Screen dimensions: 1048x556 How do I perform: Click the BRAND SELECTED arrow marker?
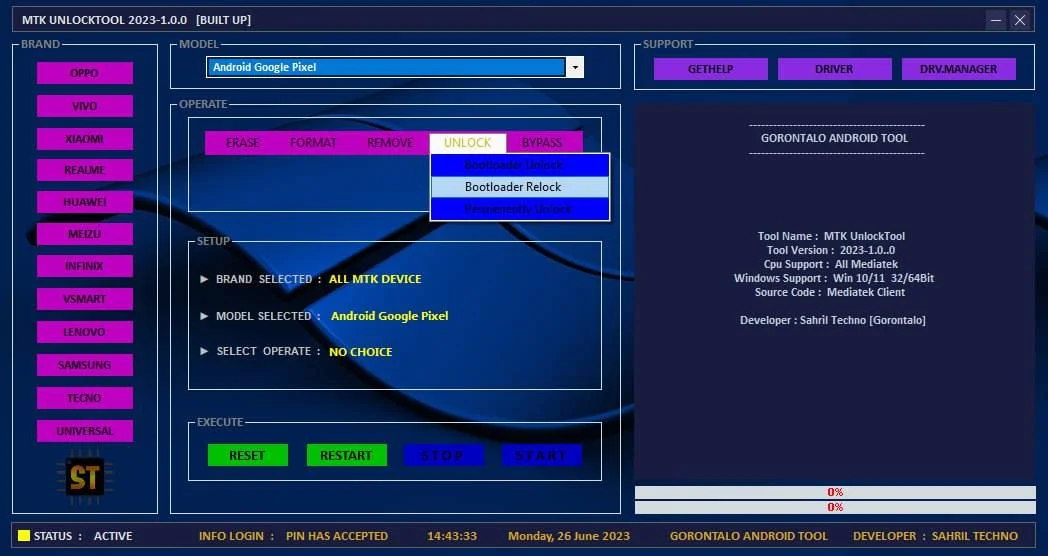(x=204, y=279)
